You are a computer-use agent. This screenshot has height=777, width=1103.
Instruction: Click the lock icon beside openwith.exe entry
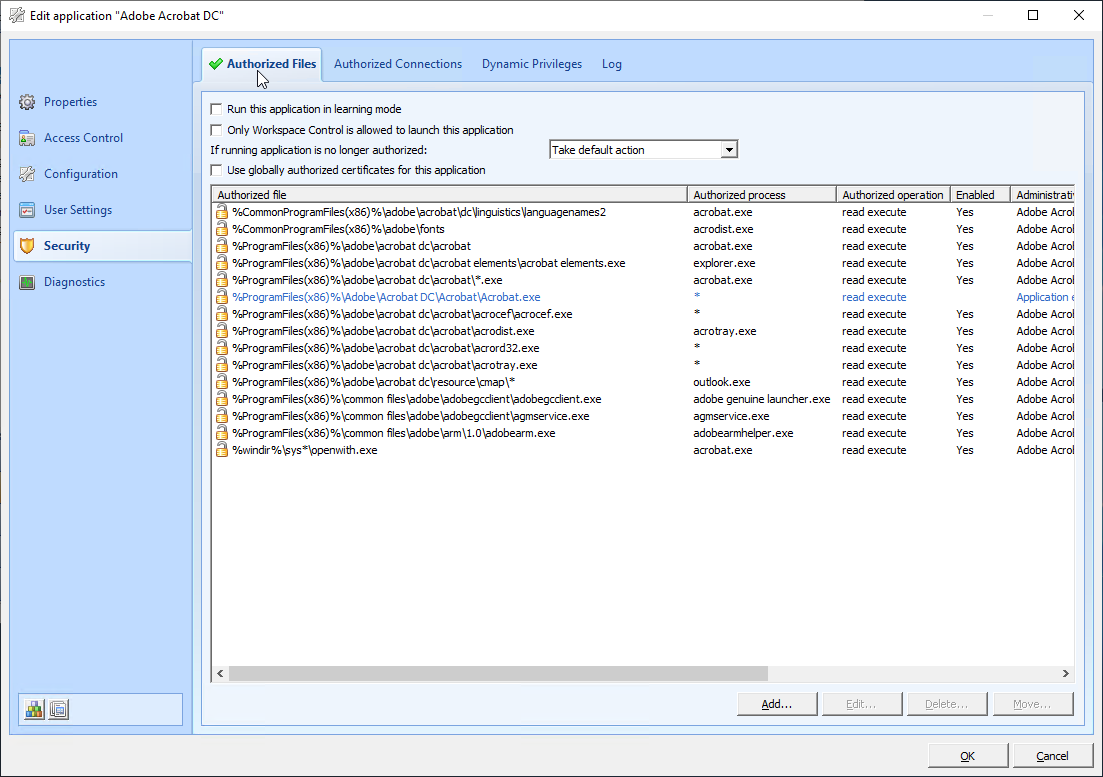222,450
